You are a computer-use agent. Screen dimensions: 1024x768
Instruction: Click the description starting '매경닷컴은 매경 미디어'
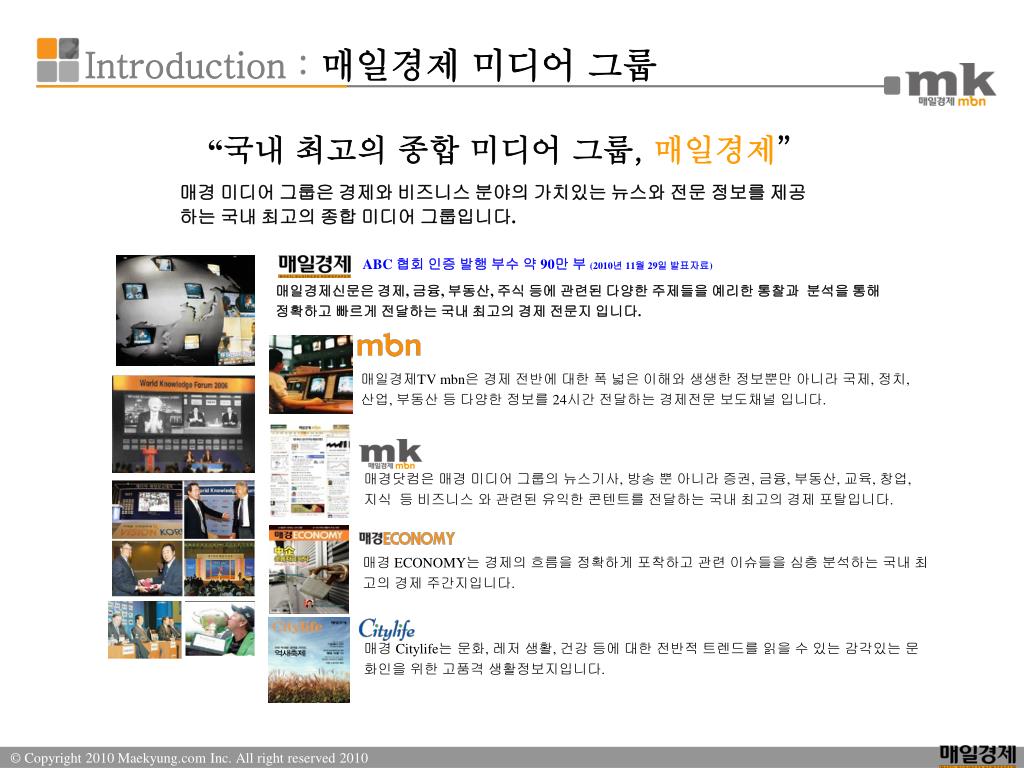coord(637,489)
